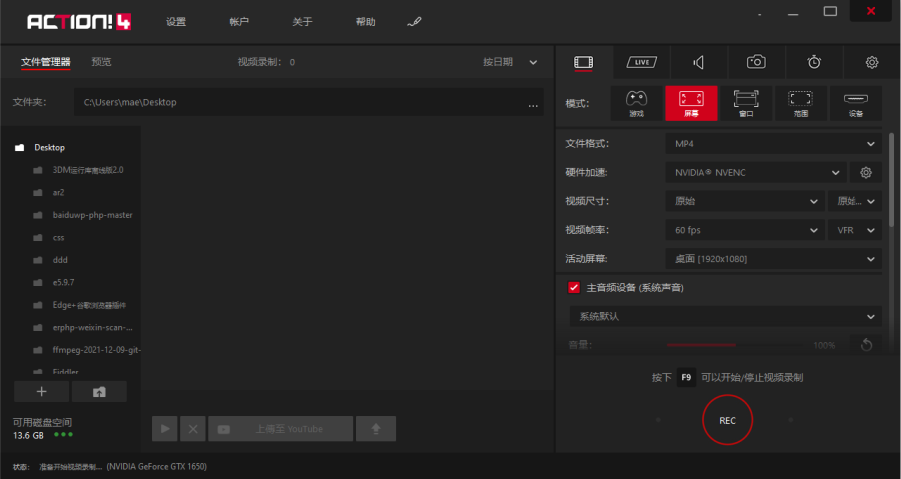
Task: Open the screenshot camera tab
Action: point(756,62)
